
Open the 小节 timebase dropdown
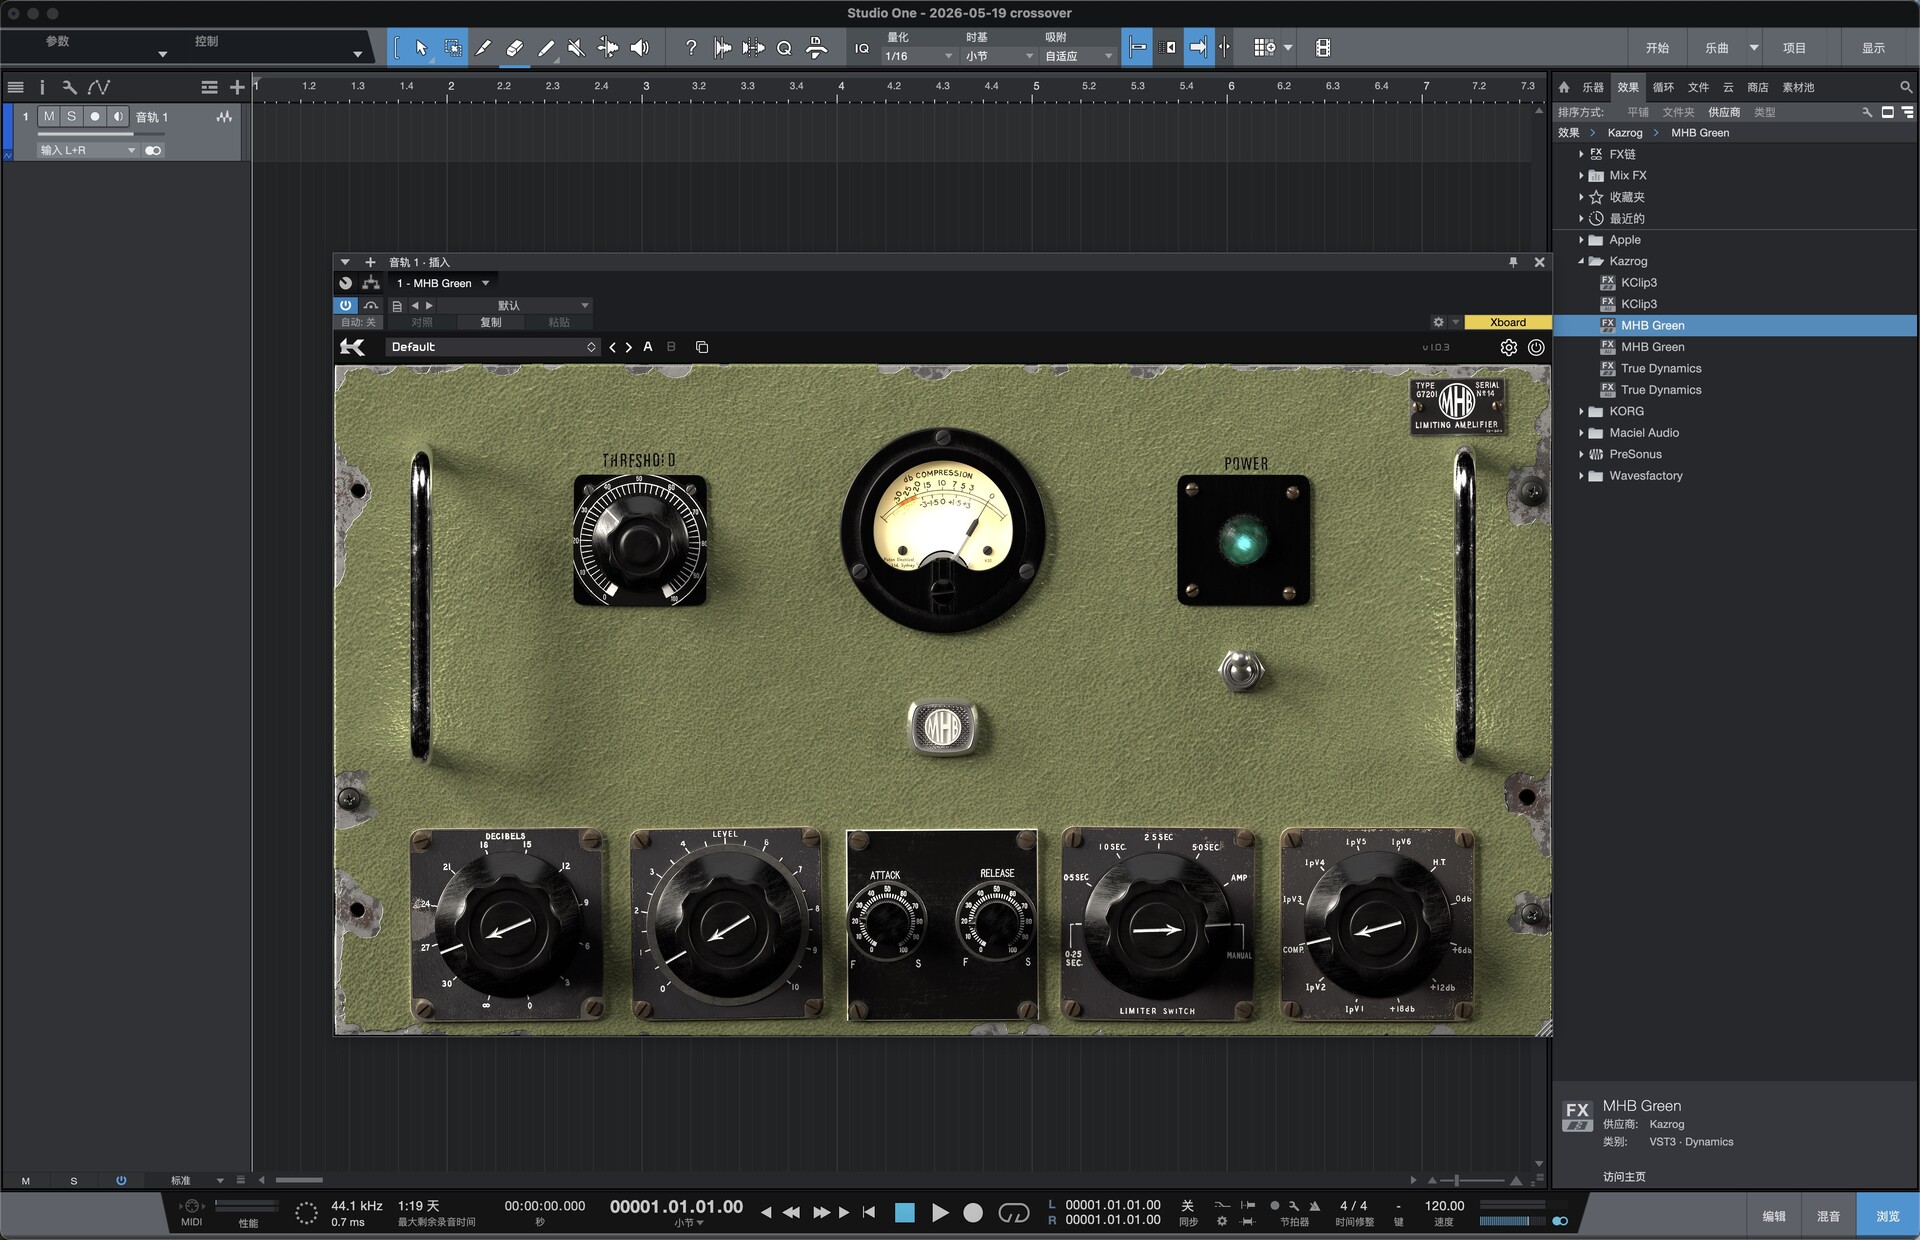[998, 56]
